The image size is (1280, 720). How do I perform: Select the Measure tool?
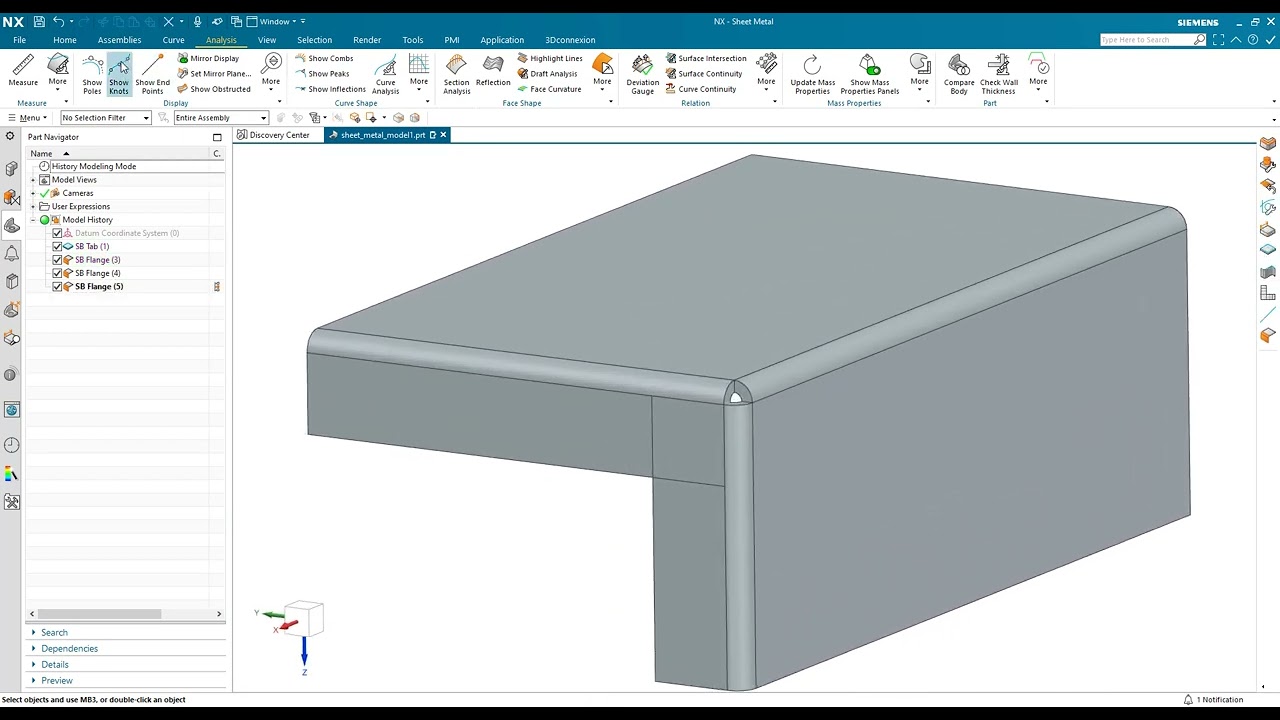23,72
